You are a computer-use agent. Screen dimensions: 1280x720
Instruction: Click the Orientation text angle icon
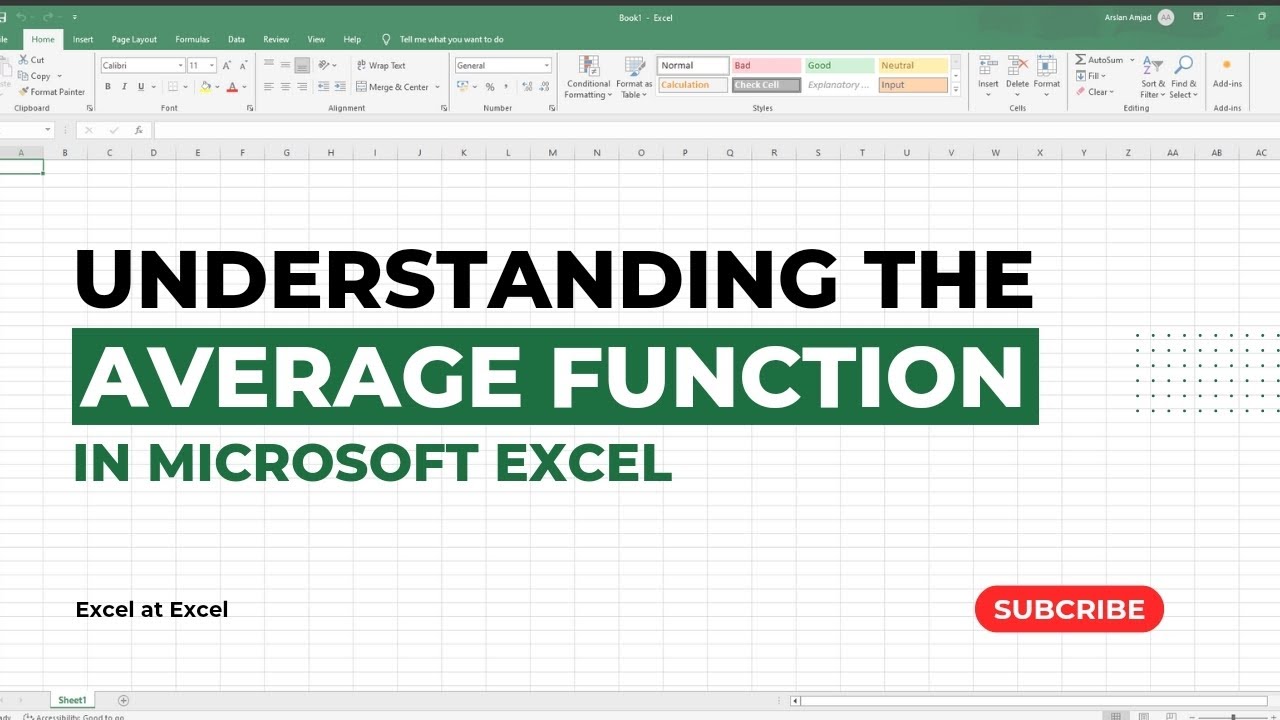click(325, 65)
